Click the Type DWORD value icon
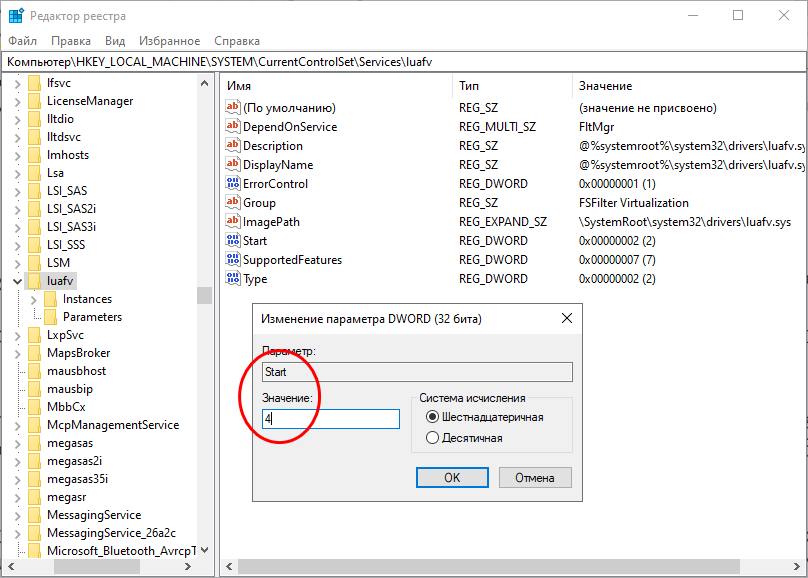The width and height of the screenshot is (808, 578). pos(232,279)
